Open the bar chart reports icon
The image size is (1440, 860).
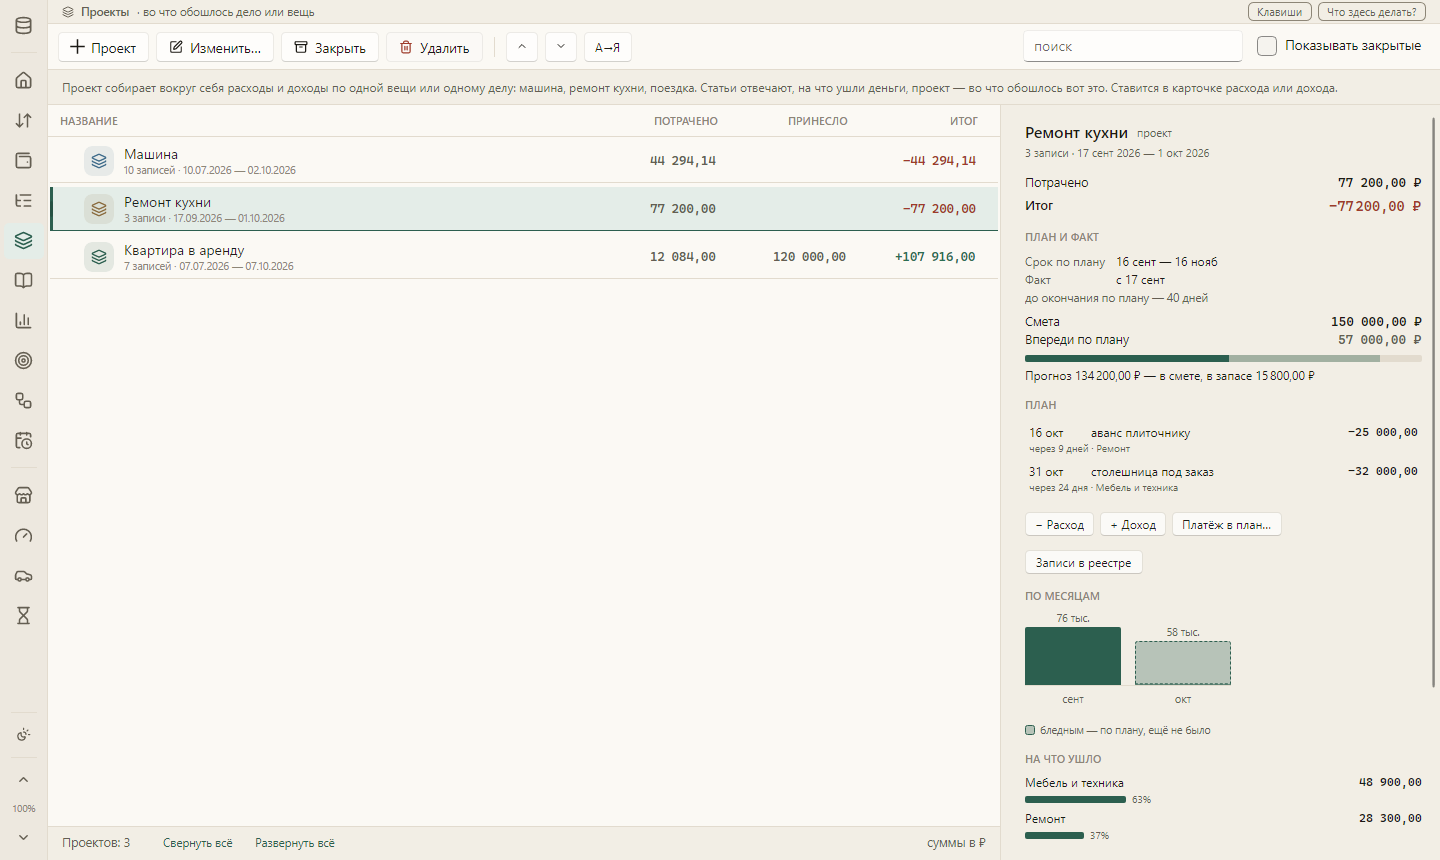[24, 320]
